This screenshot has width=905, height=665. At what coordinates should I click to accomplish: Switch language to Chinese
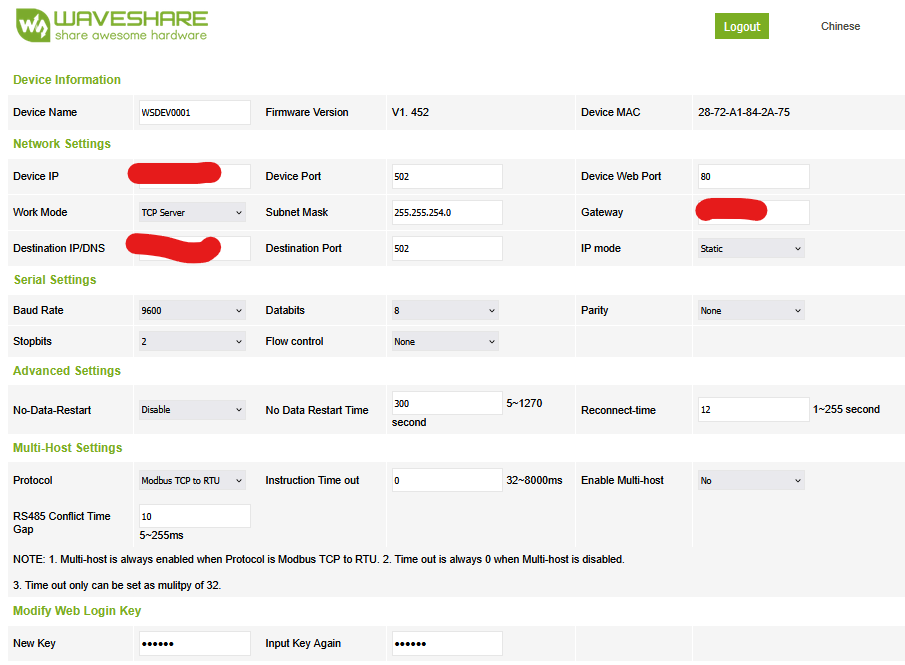tap(840, 27)
